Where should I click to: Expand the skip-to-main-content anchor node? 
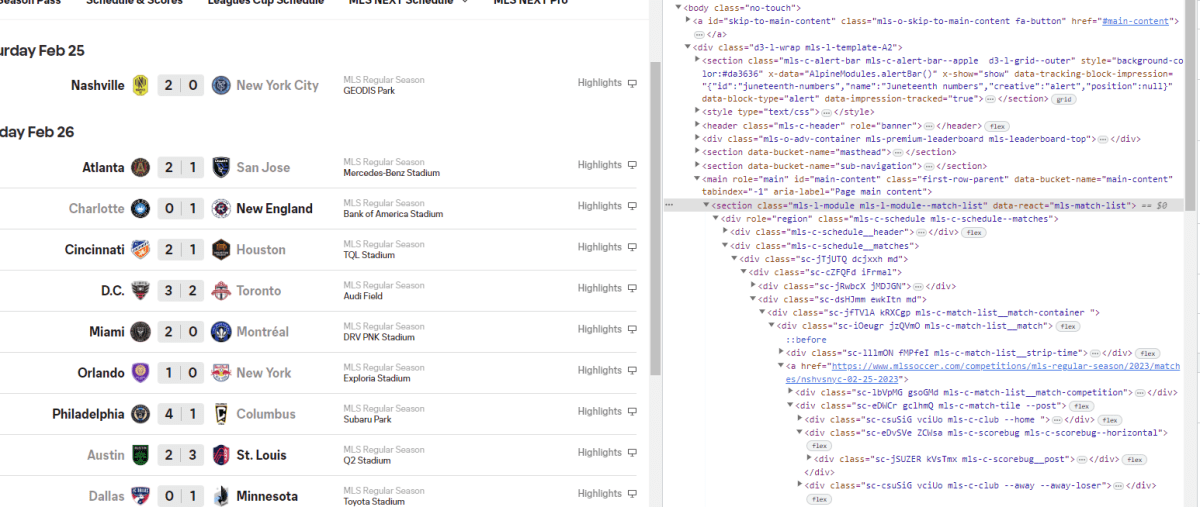click(x=688, y=21)
